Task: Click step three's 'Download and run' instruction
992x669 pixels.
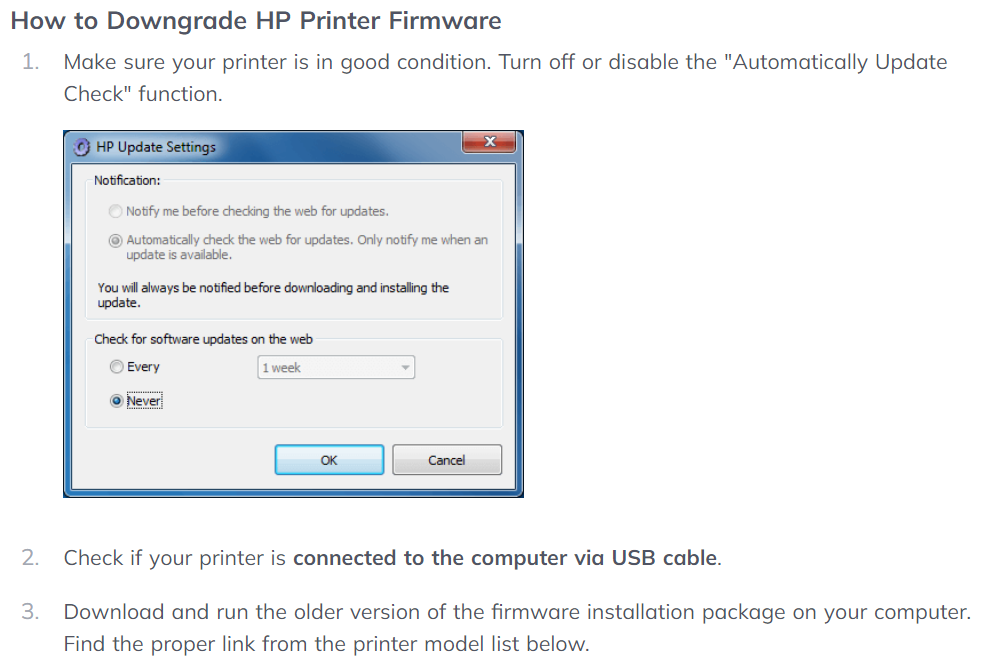Action: 517,612
